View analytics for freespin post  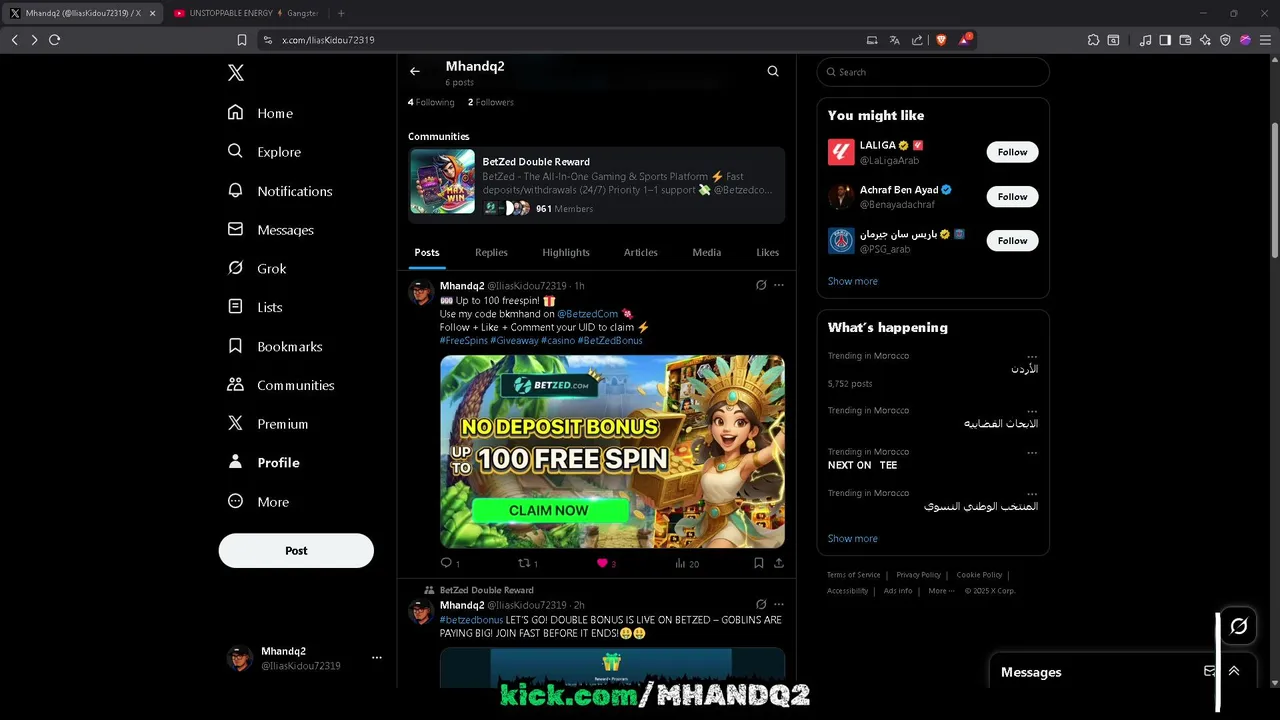[x=687, y=563]
